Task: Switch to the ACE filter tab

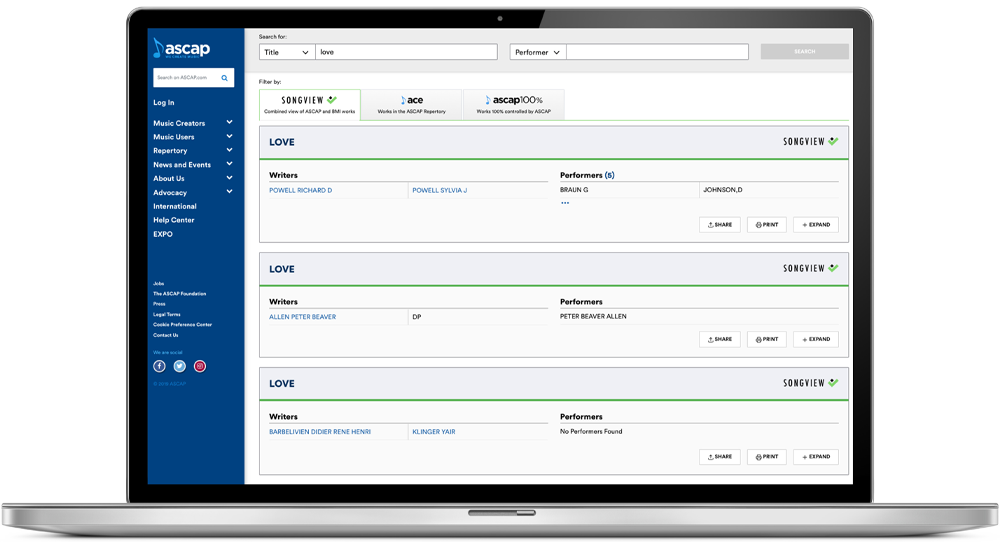Action: (x=411, y=105)
